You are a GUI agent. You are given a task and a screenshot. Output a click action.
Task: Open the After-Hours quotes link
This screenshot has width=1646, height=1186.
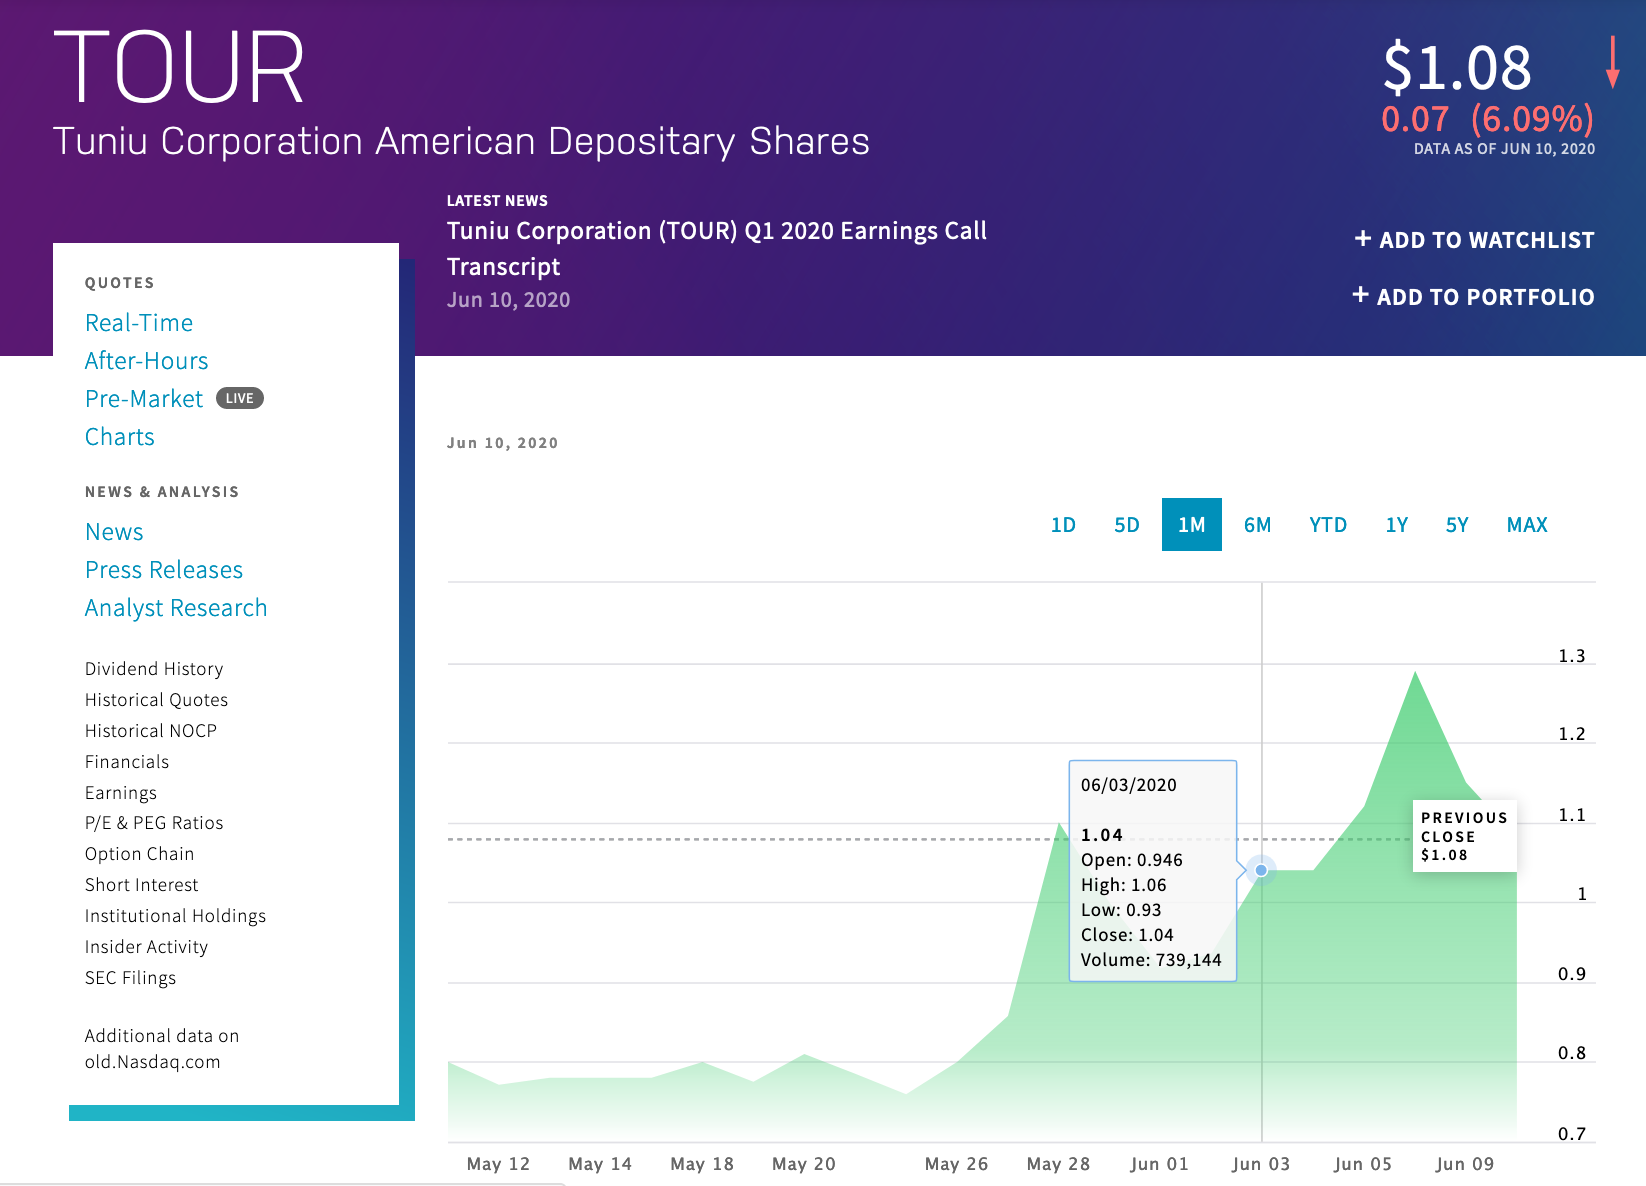[x=147, y=361]
